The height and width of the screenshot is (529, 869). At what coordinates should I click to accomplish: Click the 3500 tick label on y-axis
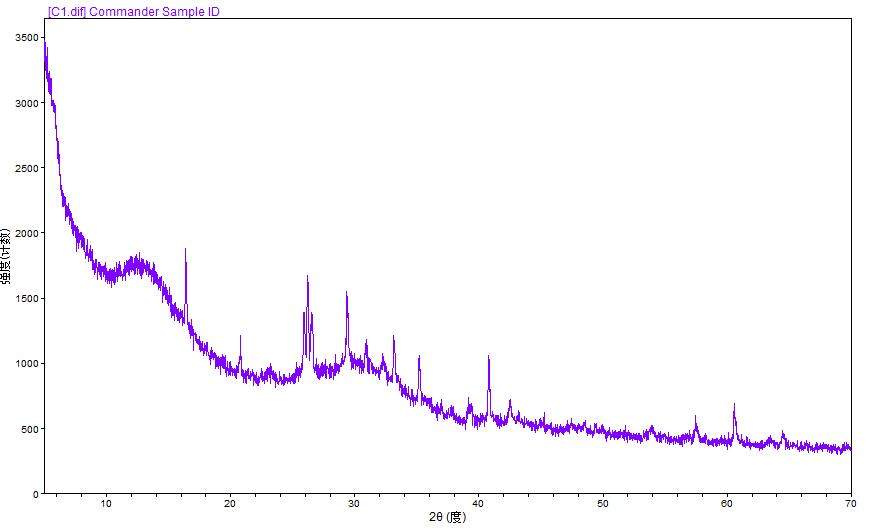[x=26, y=38]
